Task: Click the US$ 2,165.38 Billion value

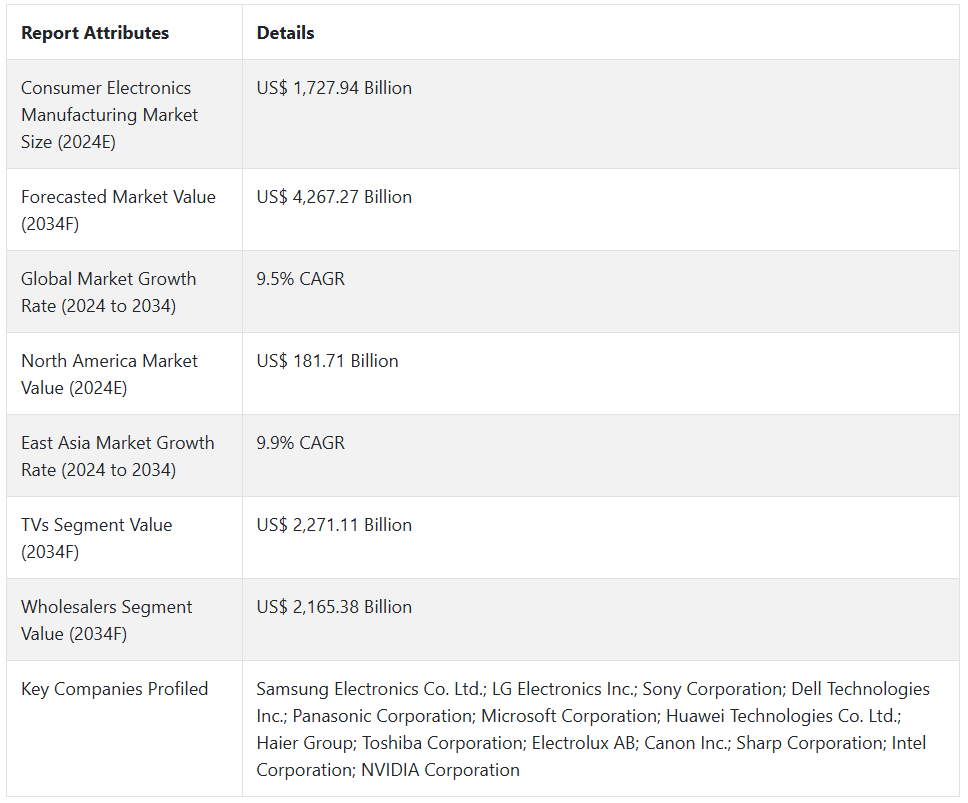Action: 334,607
